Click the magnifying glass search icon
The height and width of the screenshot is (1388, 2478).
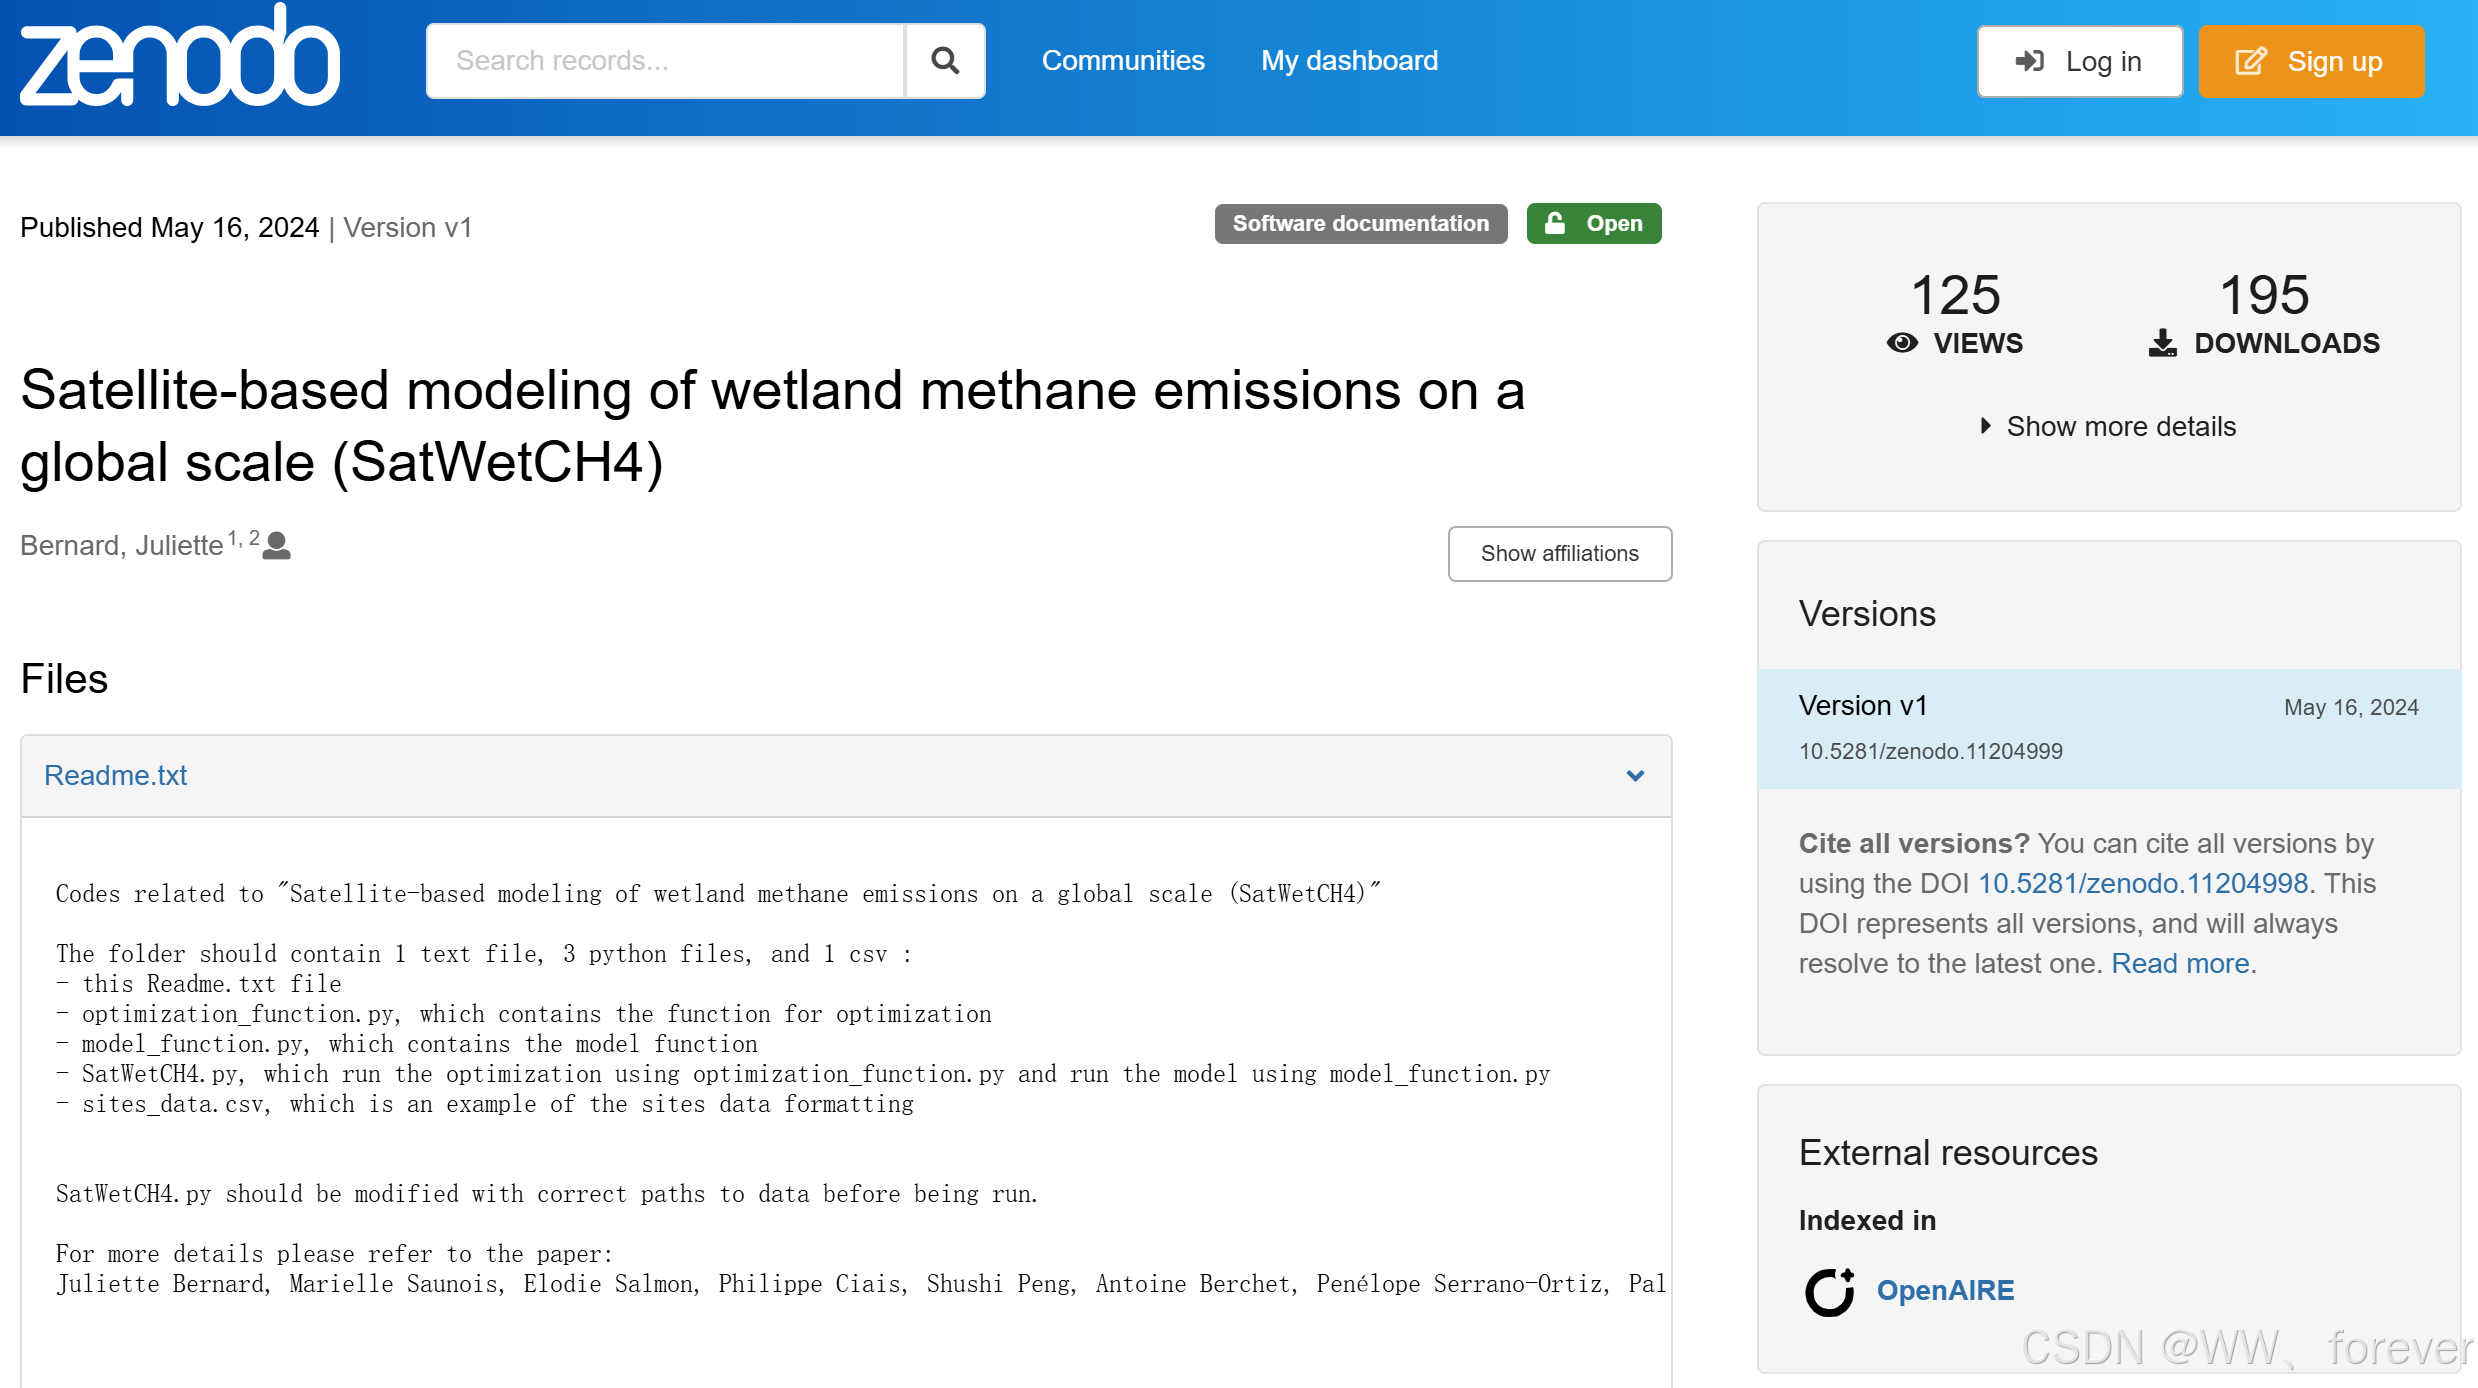click(945, 61)
